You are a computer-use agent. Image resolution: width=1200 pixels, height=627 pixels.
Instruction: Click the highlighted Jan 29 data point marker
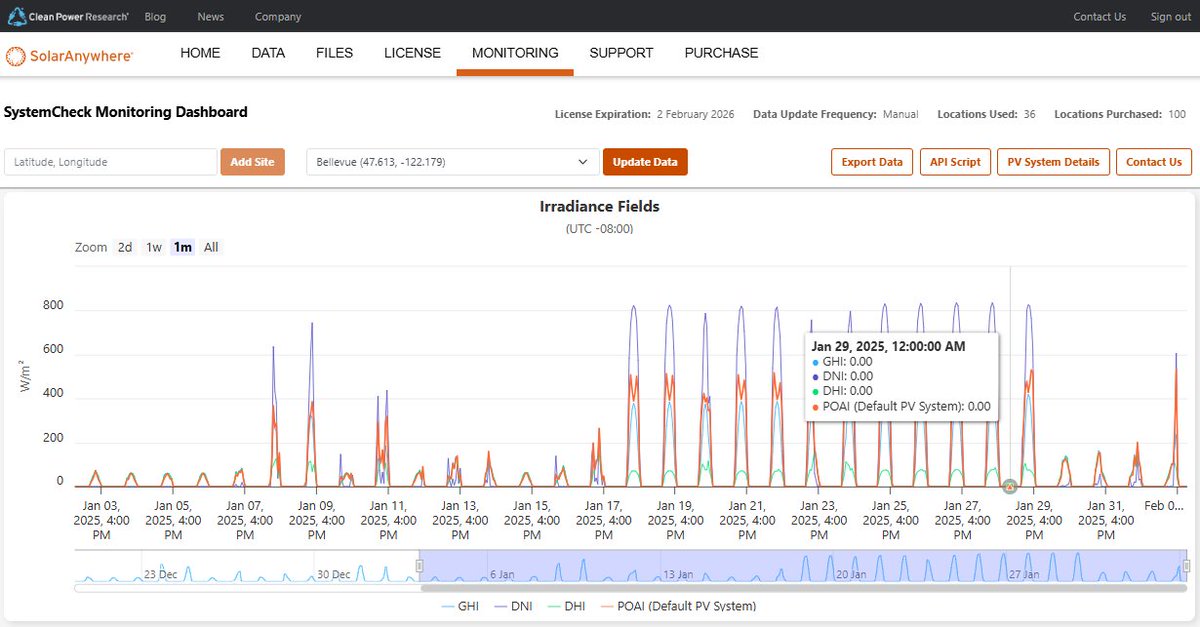point(1010,487)
